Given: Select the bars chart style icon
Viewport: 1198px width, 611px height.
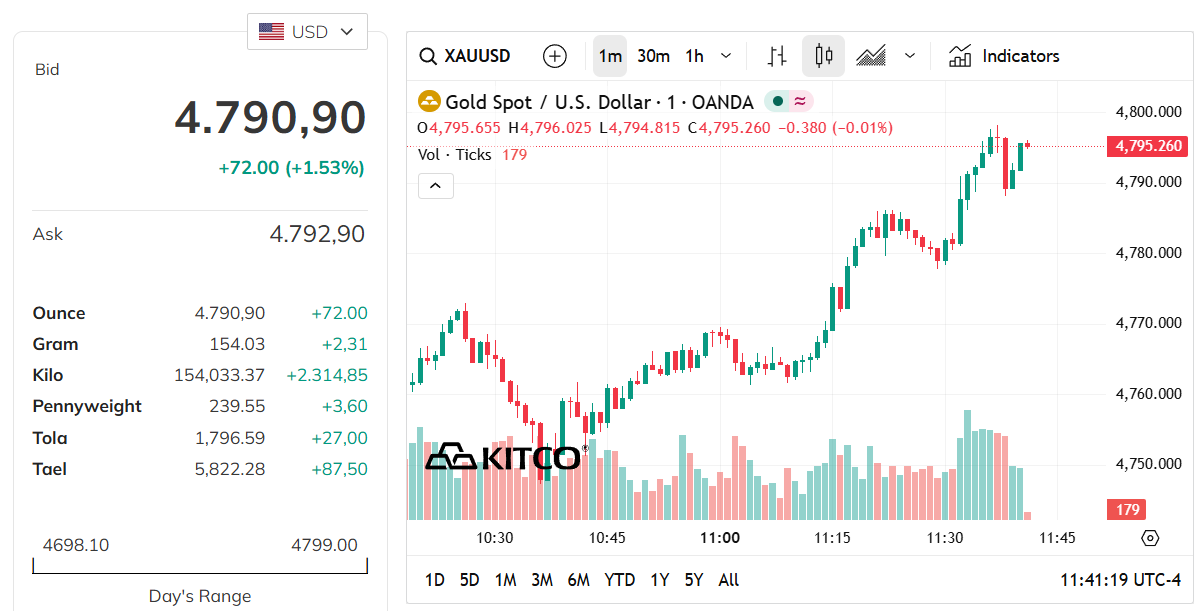Looking at the screenshot, I should [777, 56].
